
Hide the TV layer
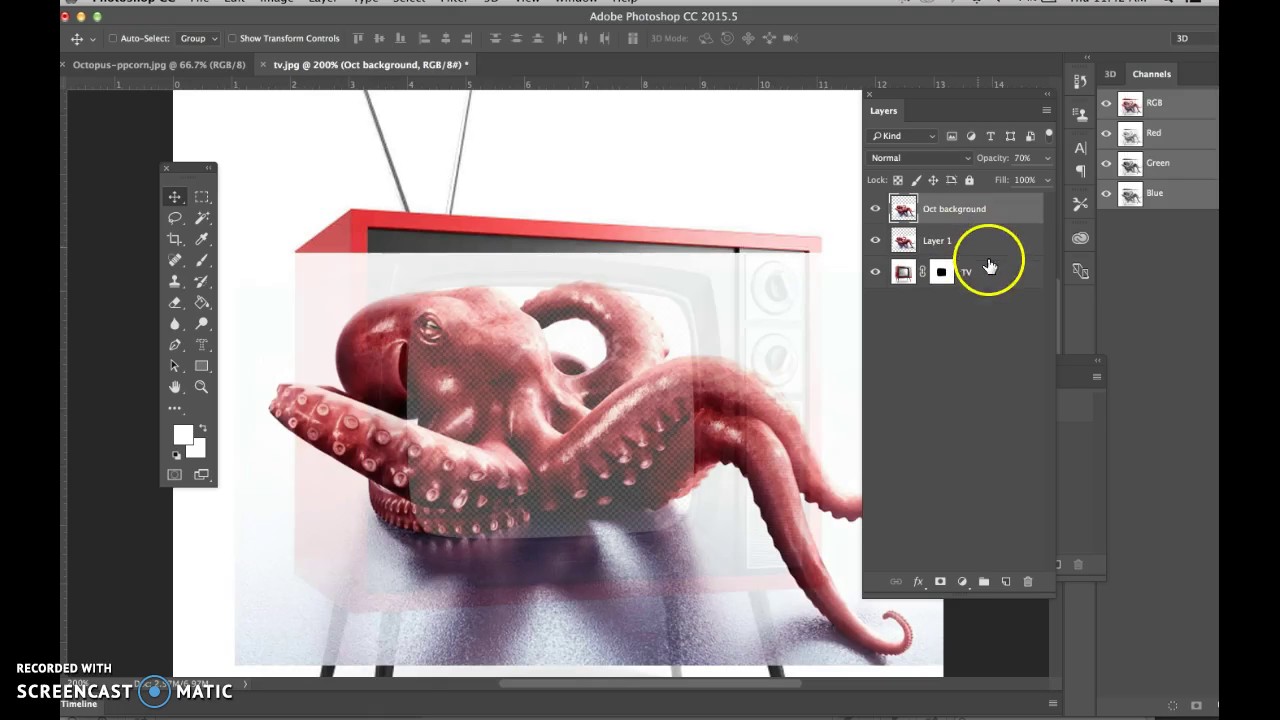pyautogui.click(x=876, y=272)
